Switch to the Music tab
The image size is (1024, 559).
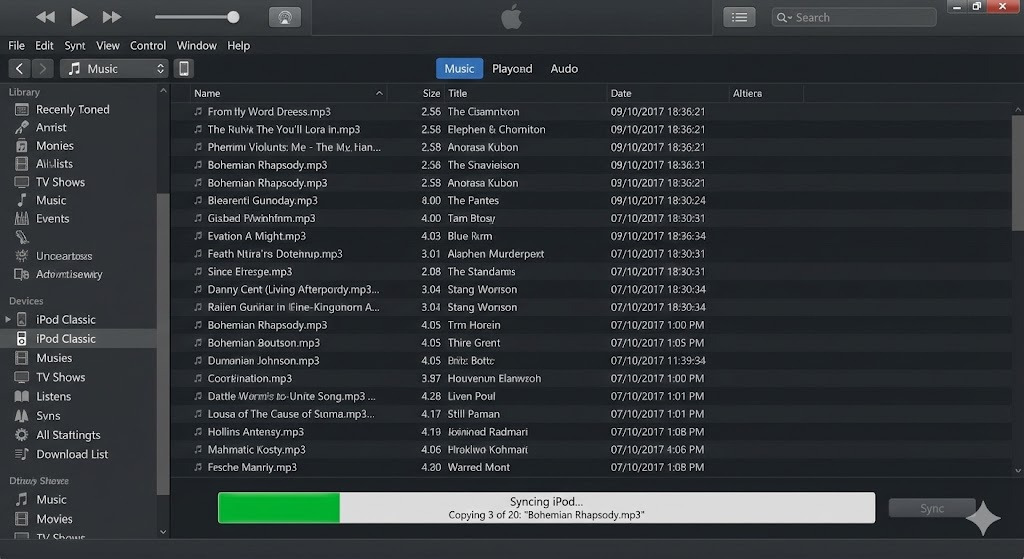coord(459,69)
